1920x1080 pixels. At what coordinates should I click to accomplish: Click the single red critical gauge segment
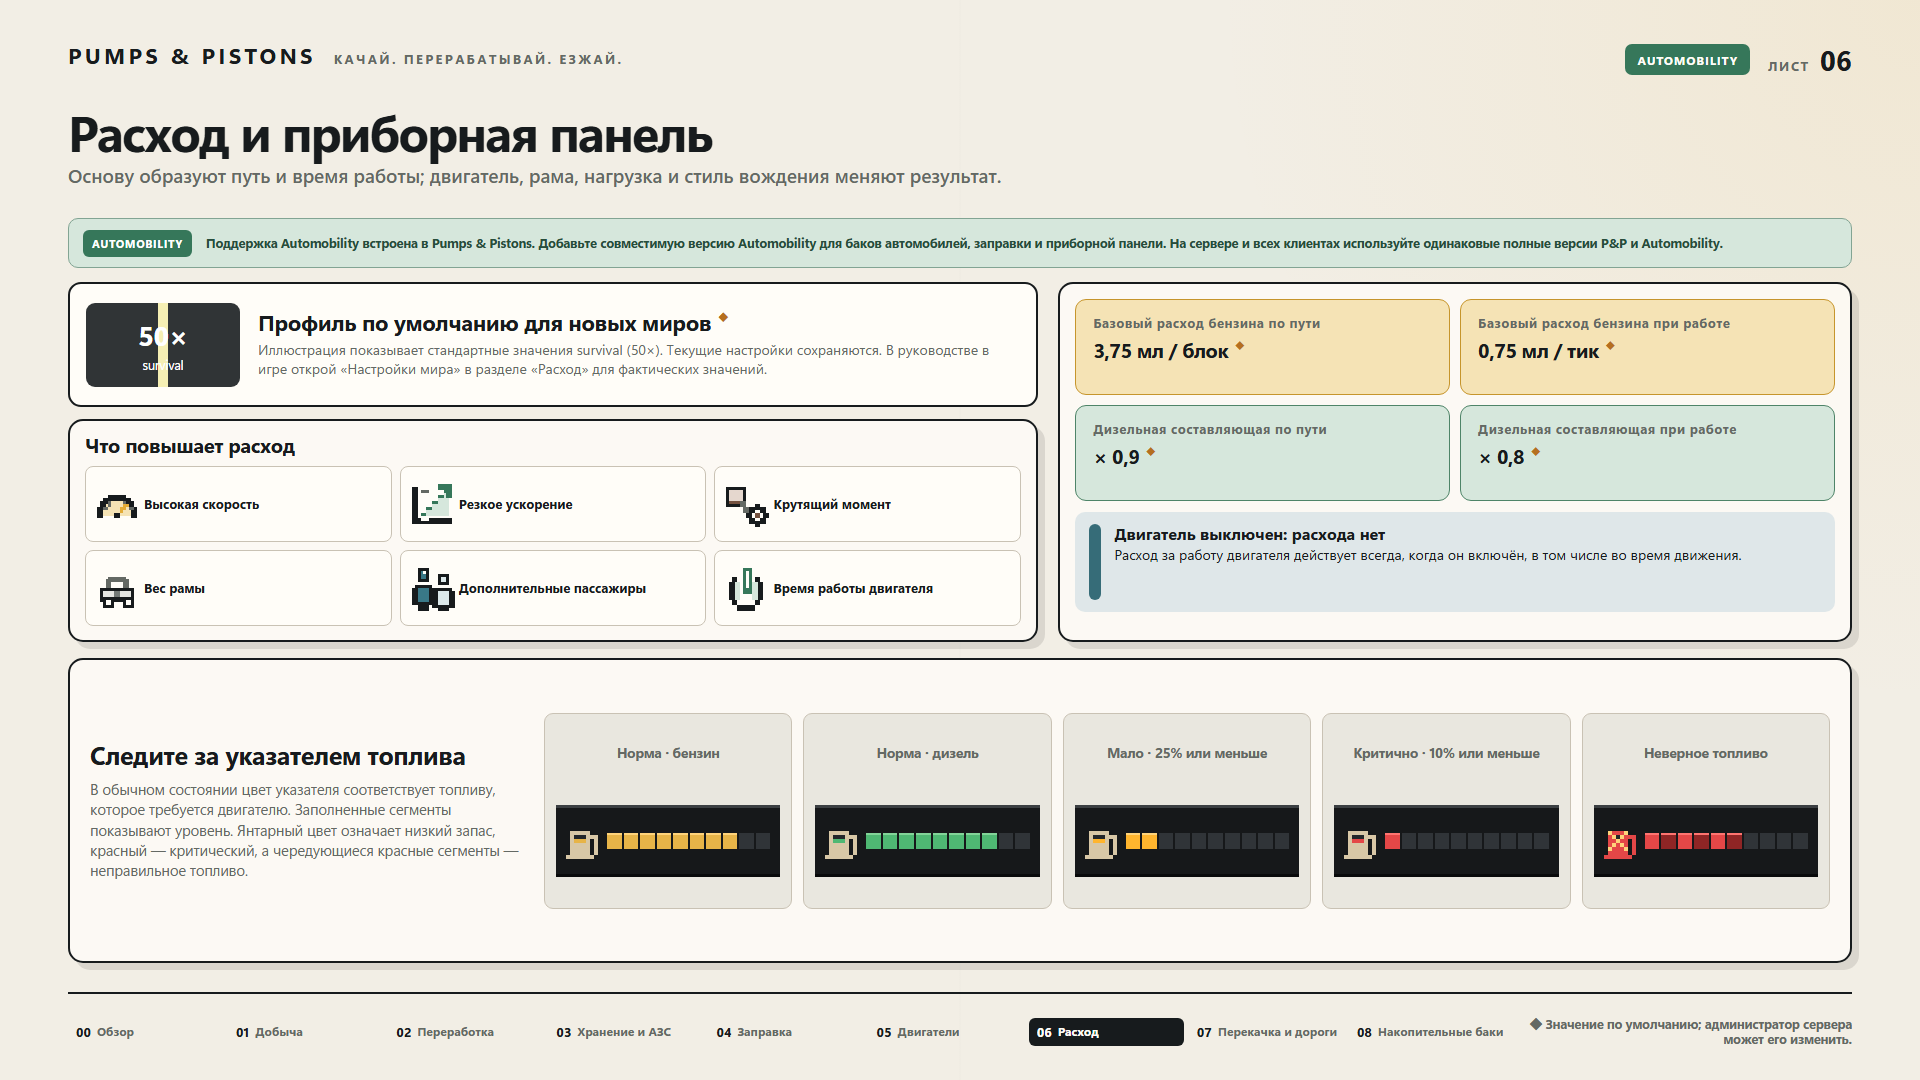pos(1392,841)
